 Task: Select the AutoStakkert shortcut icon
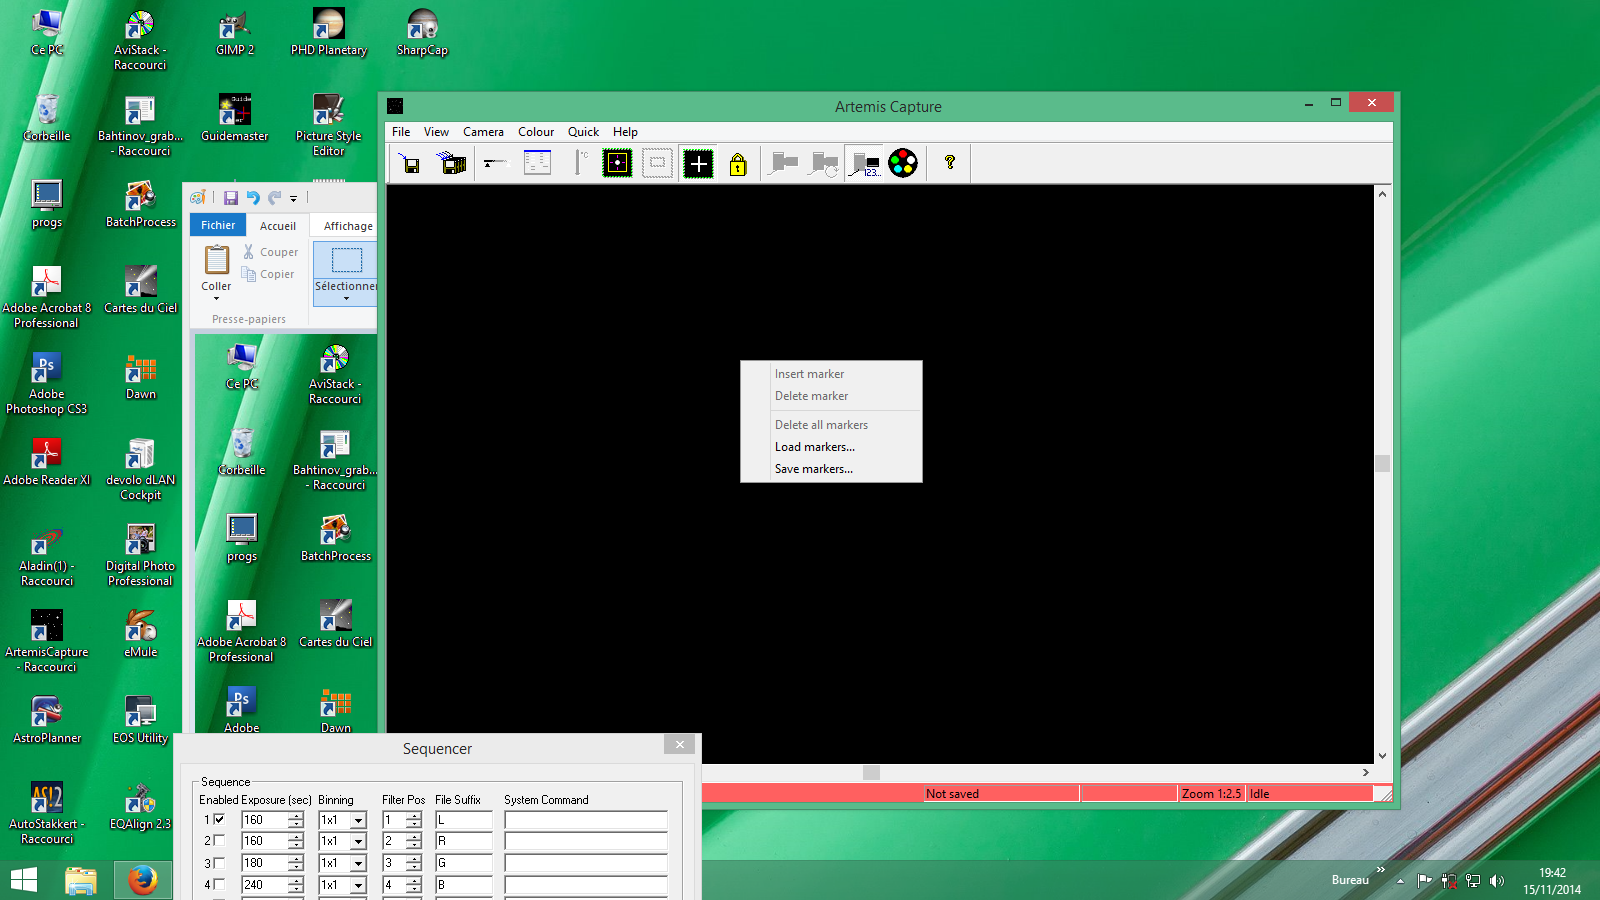pyautogui.click(x=47, y=813)
